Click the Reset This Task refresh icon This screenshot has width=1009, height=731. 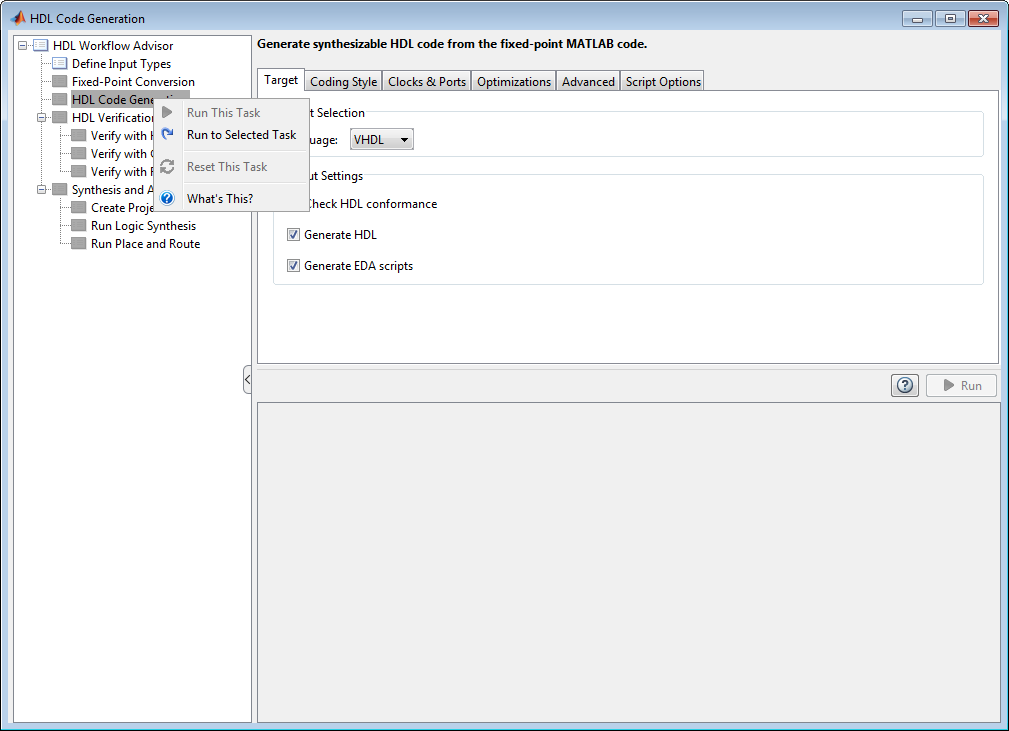pyautogui.click(x=167, y=167)
